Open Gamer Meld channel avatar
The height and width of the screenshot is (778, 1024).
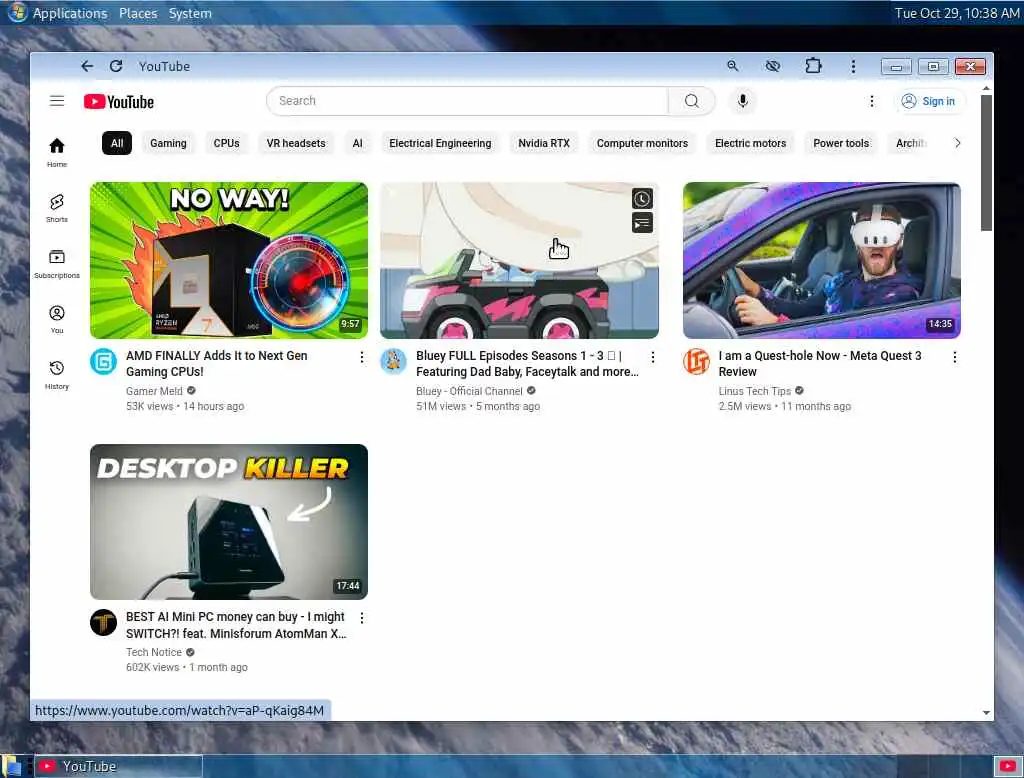pos(103,361)
